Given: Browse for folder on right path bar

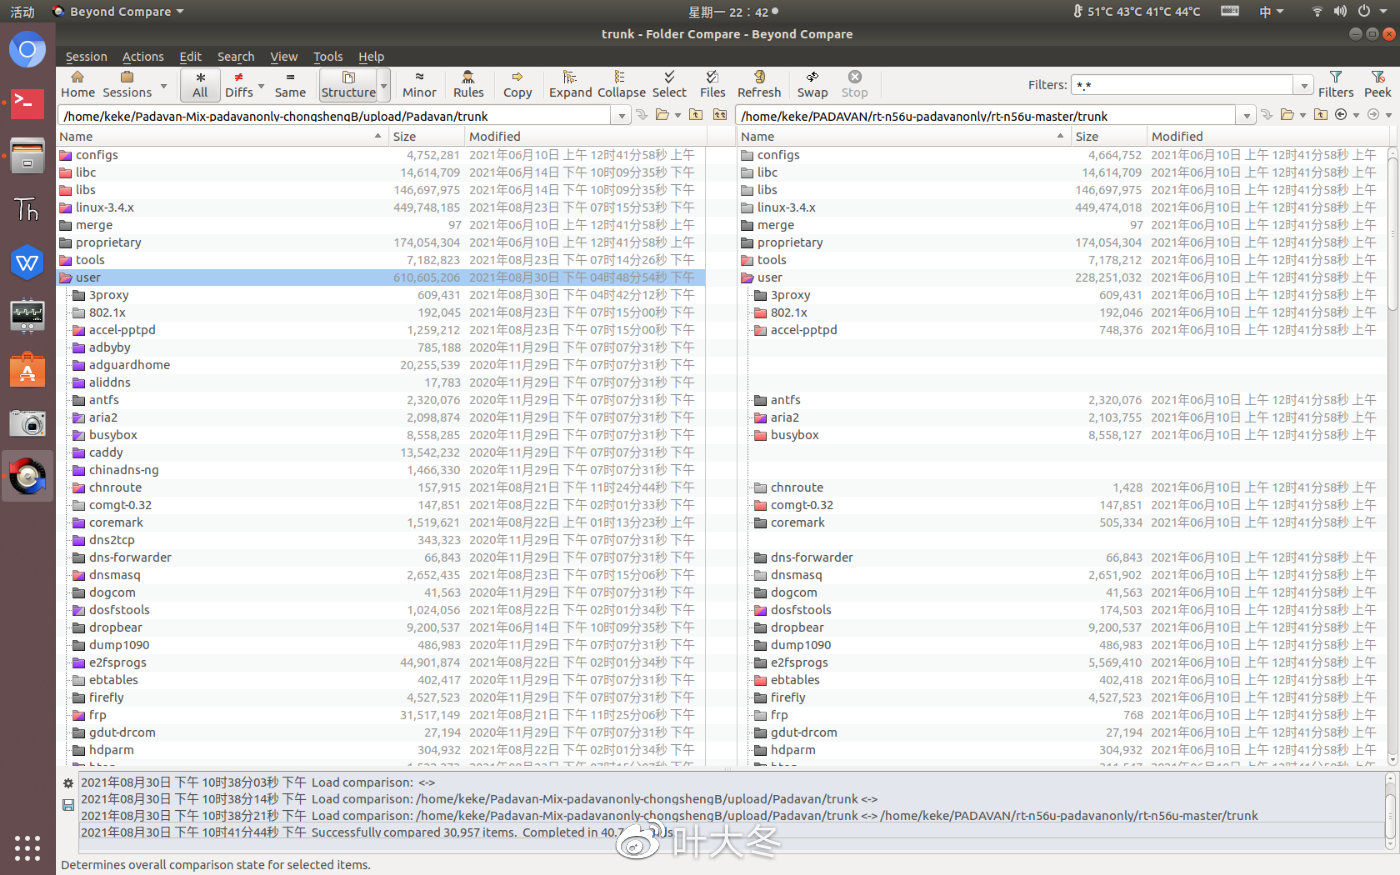Looking at the screenshot, I should click(1287, 115).
